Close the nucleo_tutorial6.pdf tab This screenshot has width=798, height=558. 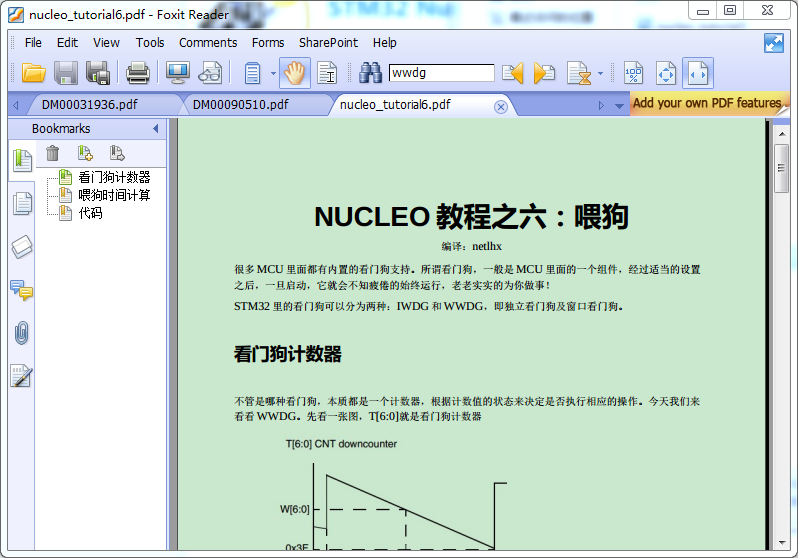pyautogui.click(x=501, y=106)
